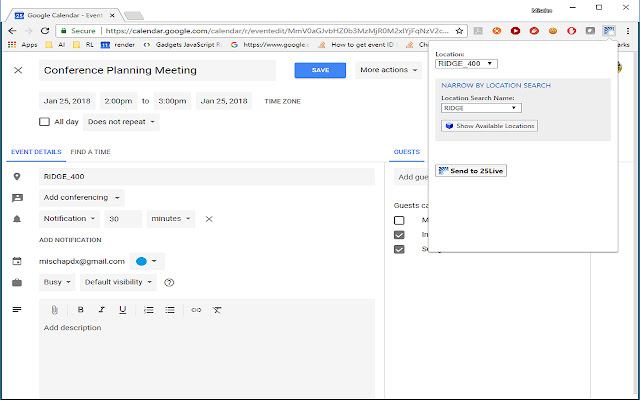Switch to the Guests tab
Viewport: 640px width, 400px height.
coord(407,152)
